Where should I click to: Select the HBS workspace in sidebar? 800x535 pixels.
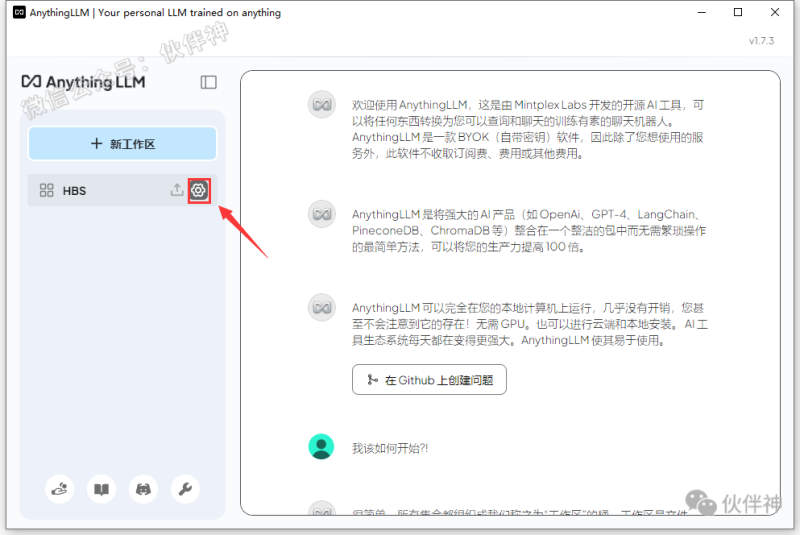click(x=100, y=190)
